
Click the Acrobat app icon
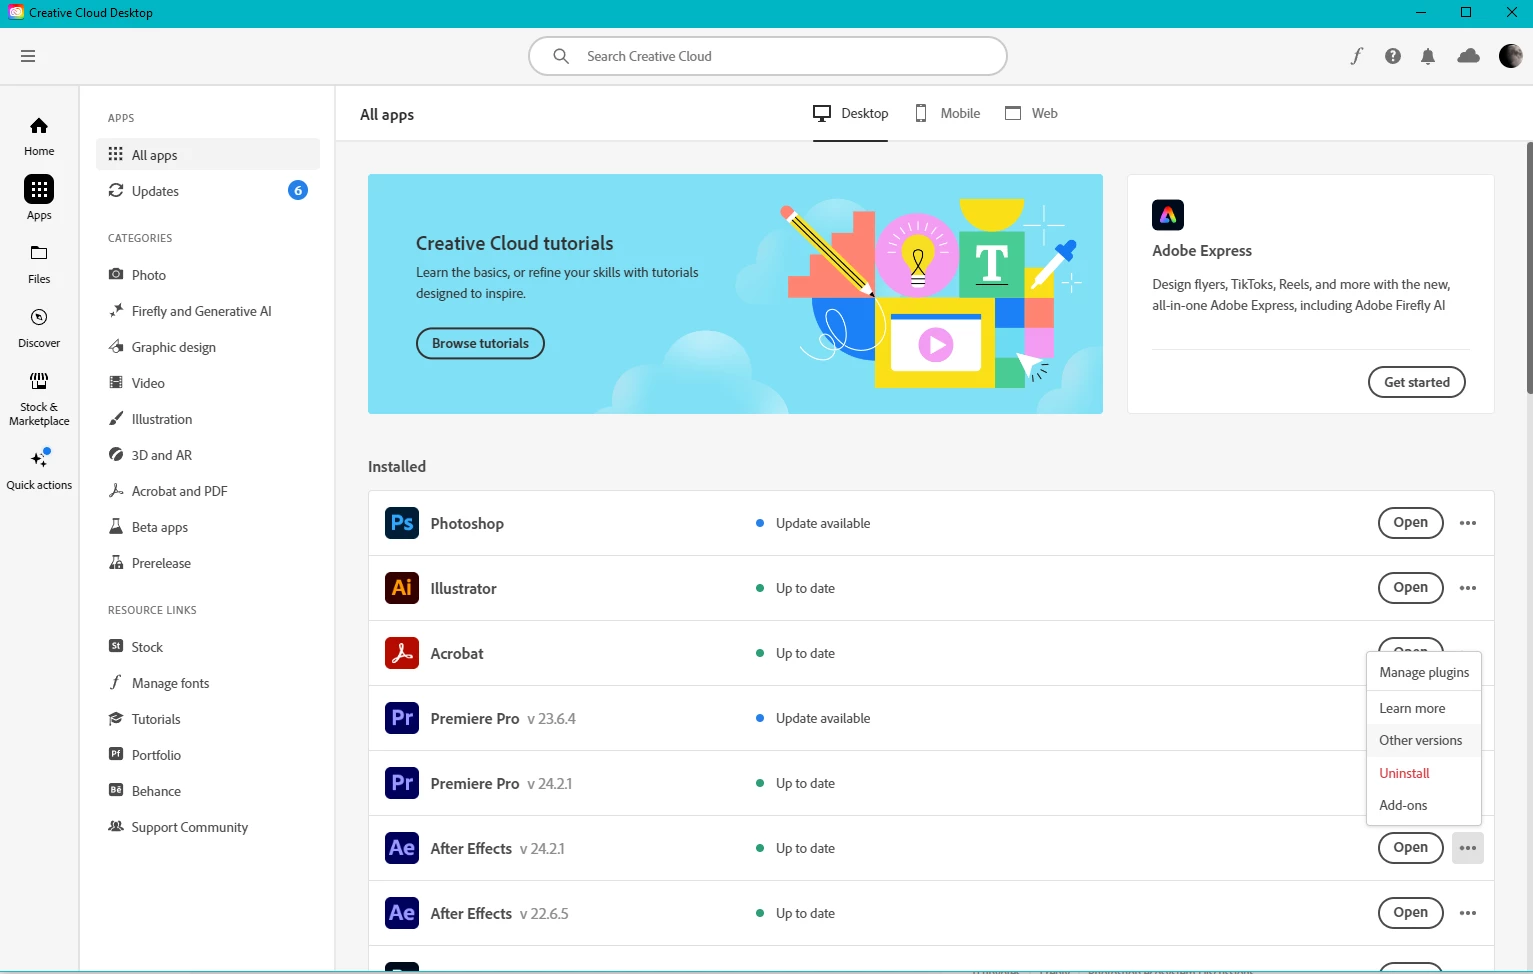(402, 653)
